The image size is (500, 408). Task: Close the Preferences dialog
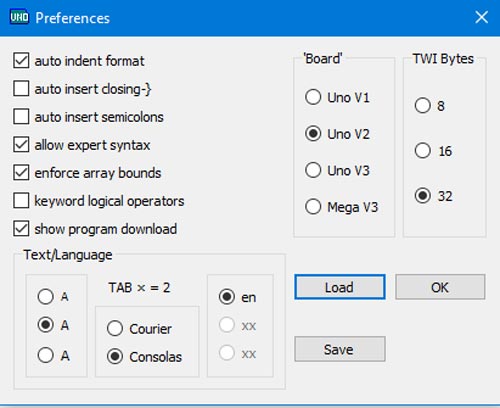[481, 17]
